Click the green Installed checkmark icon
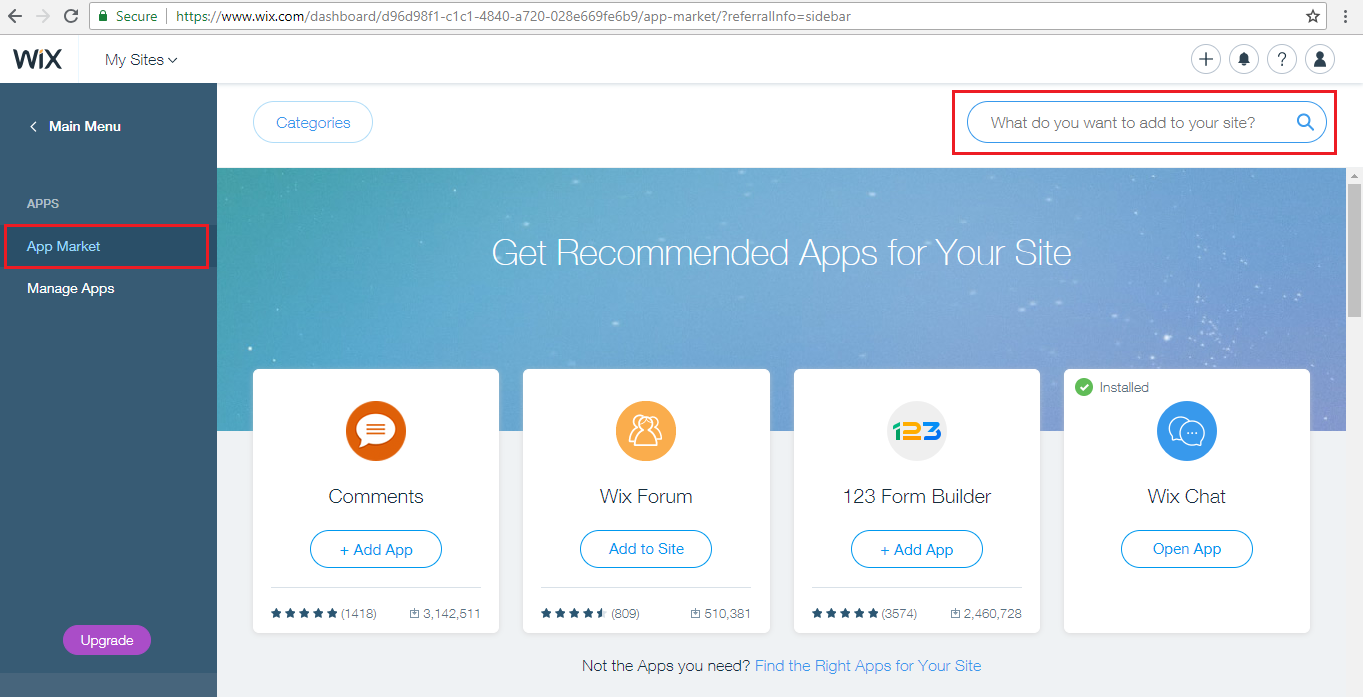This screenshot has height=697, width=1363. [1084, 387]
